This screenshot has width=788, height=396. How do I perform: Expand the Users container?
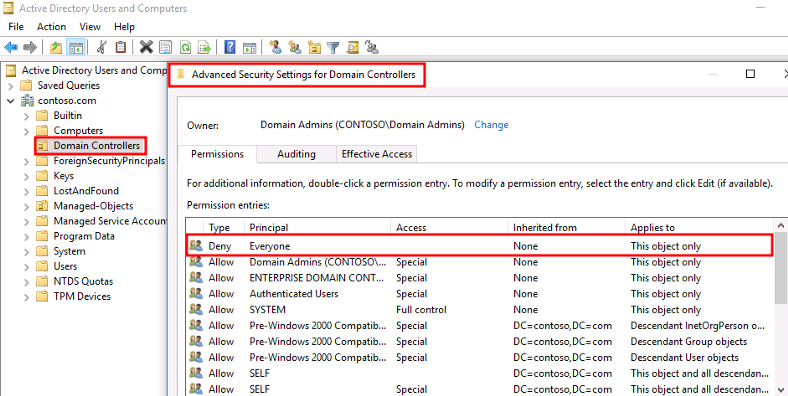point(27,267)
